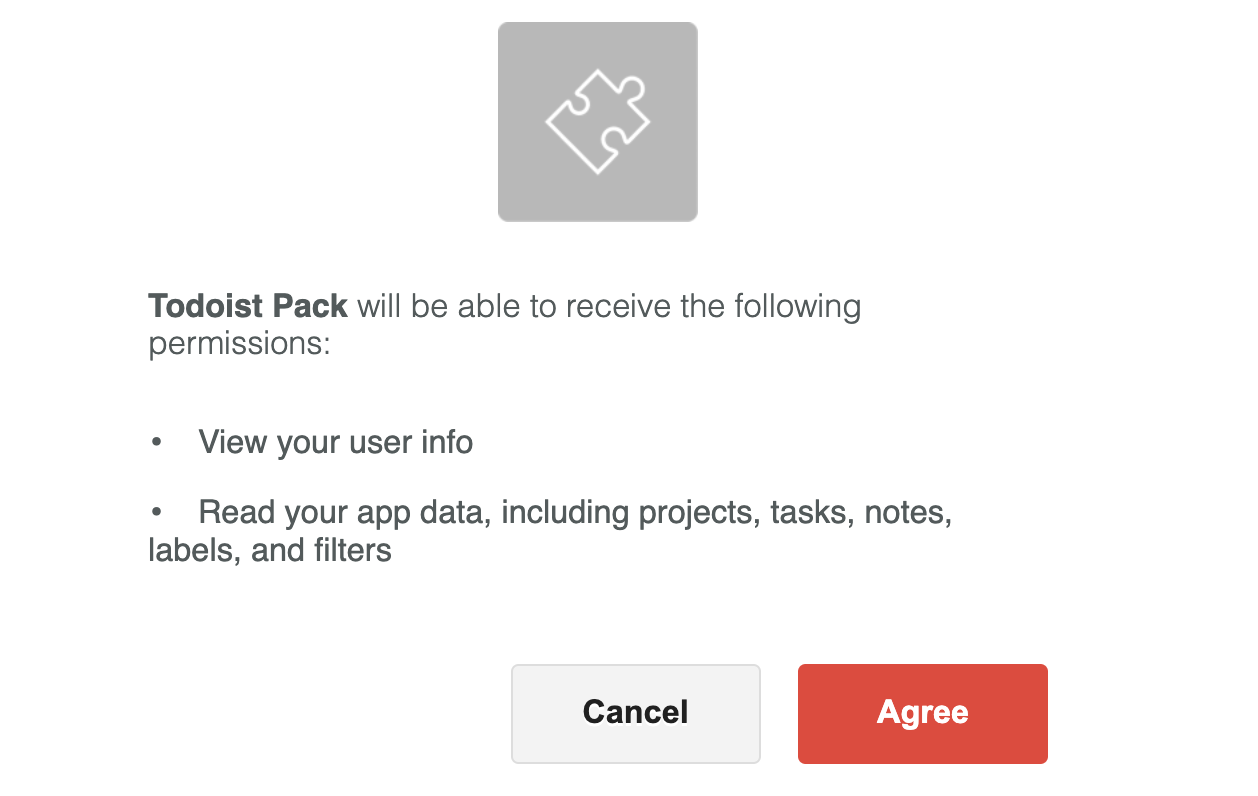Dismiss the dialog via the Cancel control
This screenshot has height=796, width=1258.
coord(635,713)
